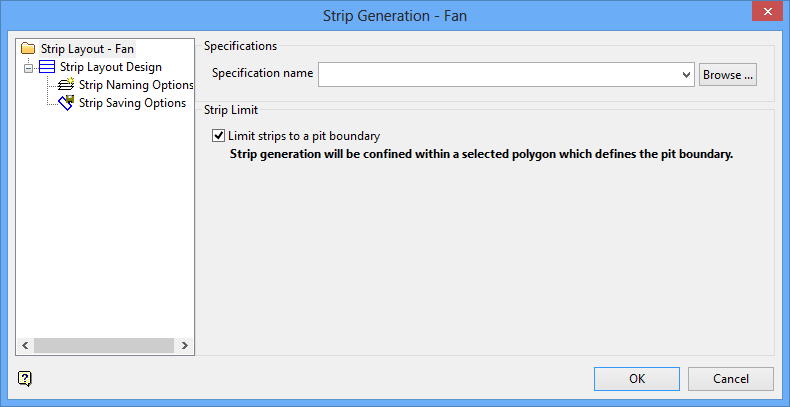Click the tree panel's left scroll arrow
This screenshot has height=407, width=790.
click(24, 345)
